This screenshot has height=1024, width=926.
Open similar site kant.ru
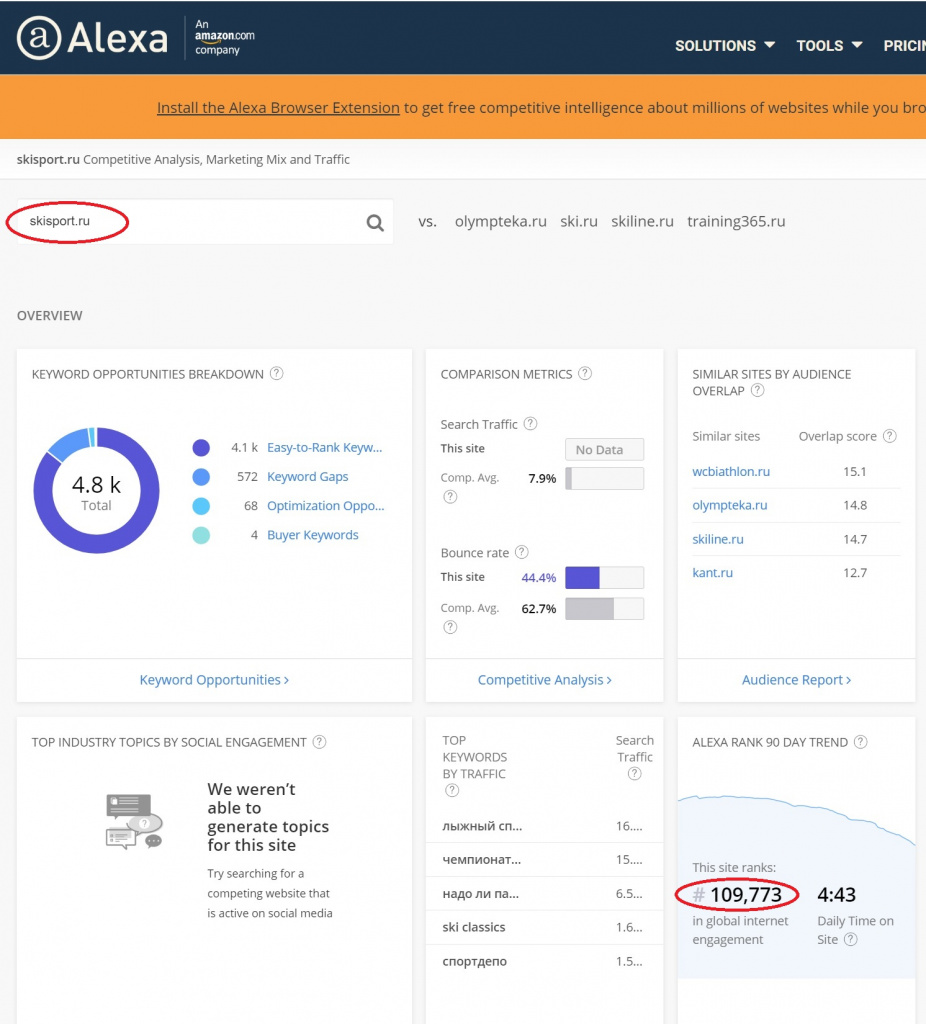coord(712,573)
